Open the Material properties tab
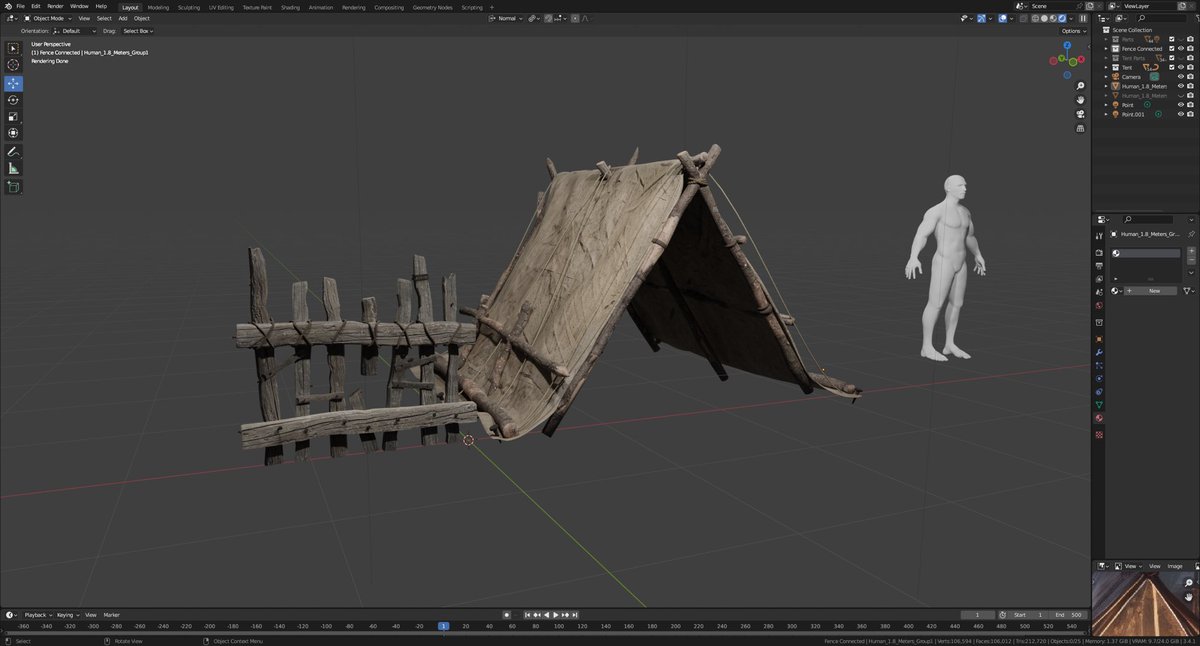The height and width of the screenshot is (646, 1200). click(1099, 418)
